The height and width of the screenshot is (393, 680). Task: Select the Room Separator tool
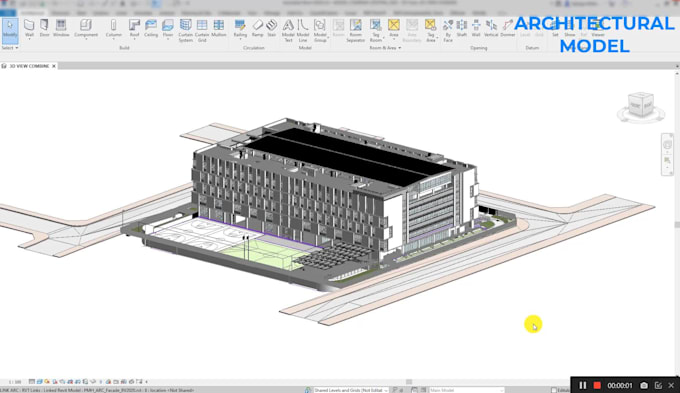356,30
